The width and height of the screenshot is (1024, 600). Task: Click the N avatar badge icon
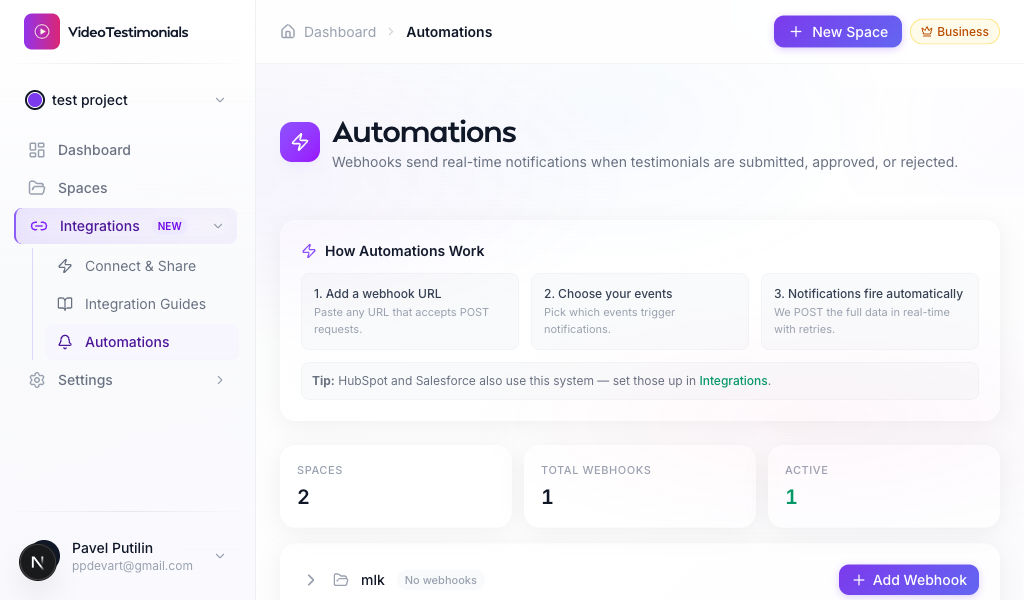38,562
